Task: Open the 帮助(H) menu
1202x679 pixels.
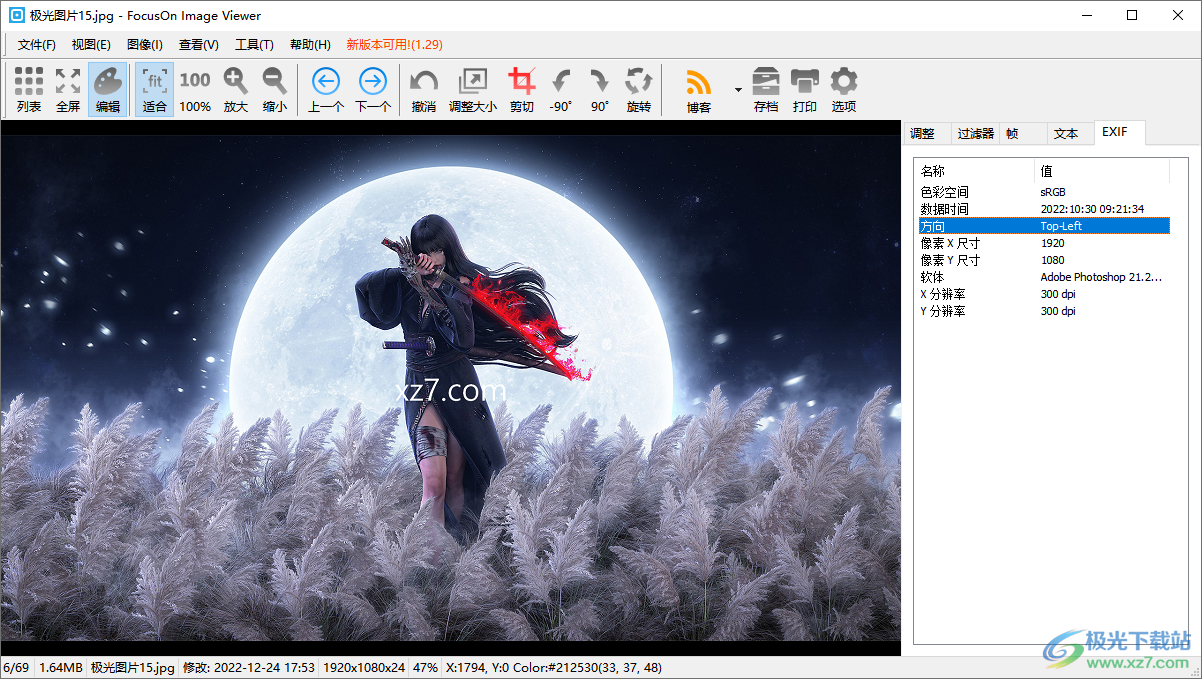Action: 310,44
